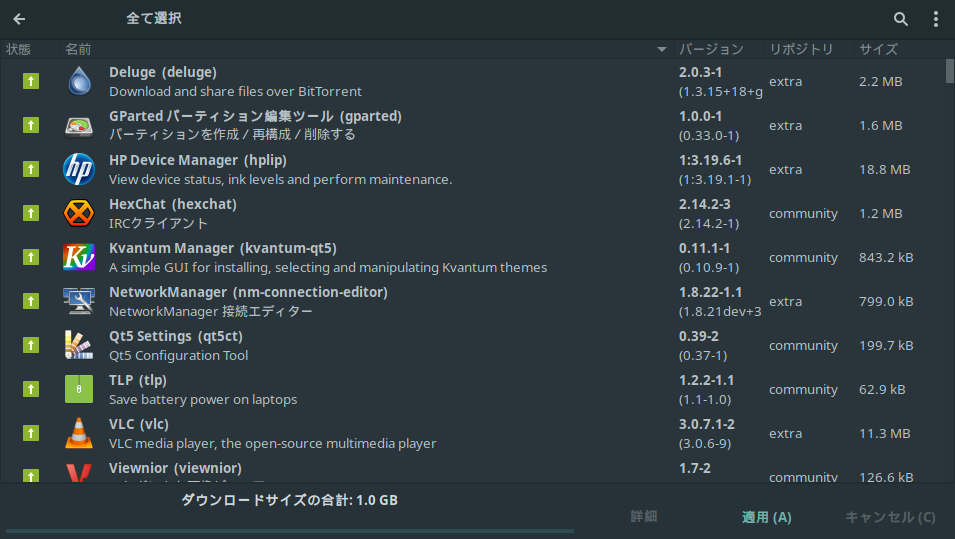Screen dimensions: 955x539
Task: Click version 2.0.3-1 of Deluge
Action: pyautogui.click(x=700, y=72)
